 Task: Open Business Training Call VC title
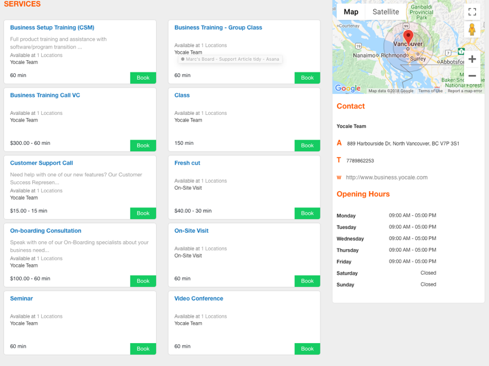click(x=45, y=95)
